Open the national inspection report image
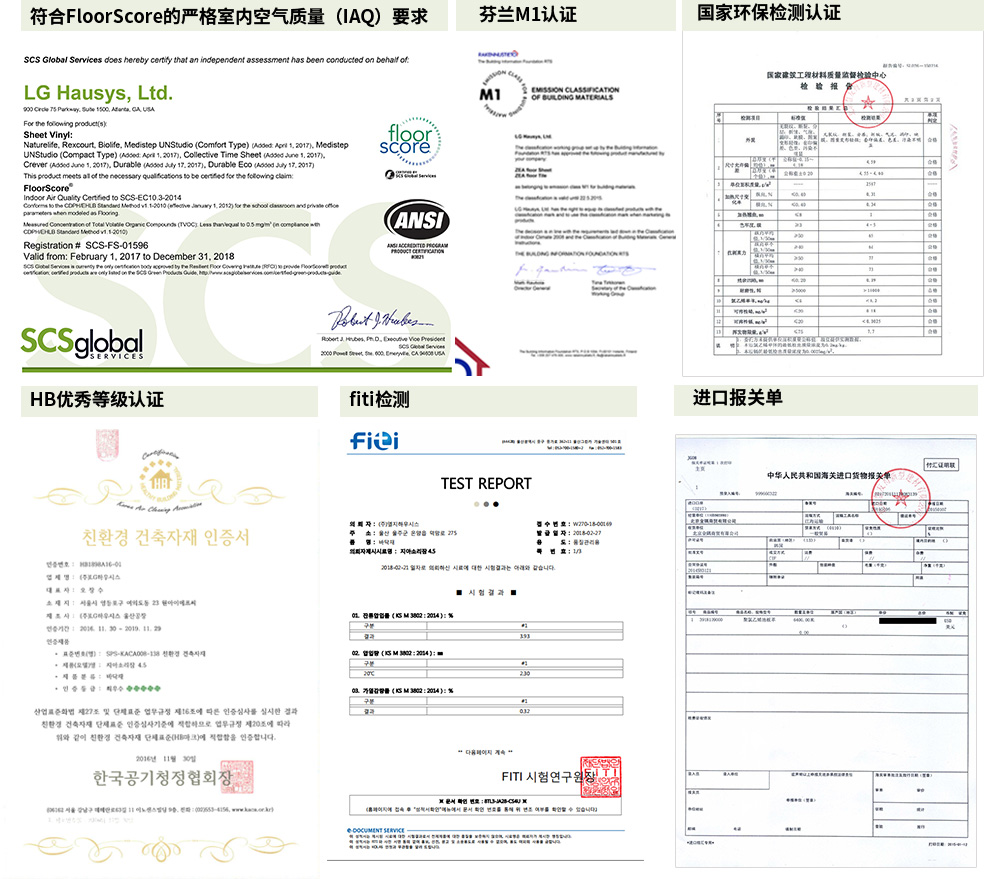This screenshot has width=990, height=879. pyautogui.click(x=832, y=204)
